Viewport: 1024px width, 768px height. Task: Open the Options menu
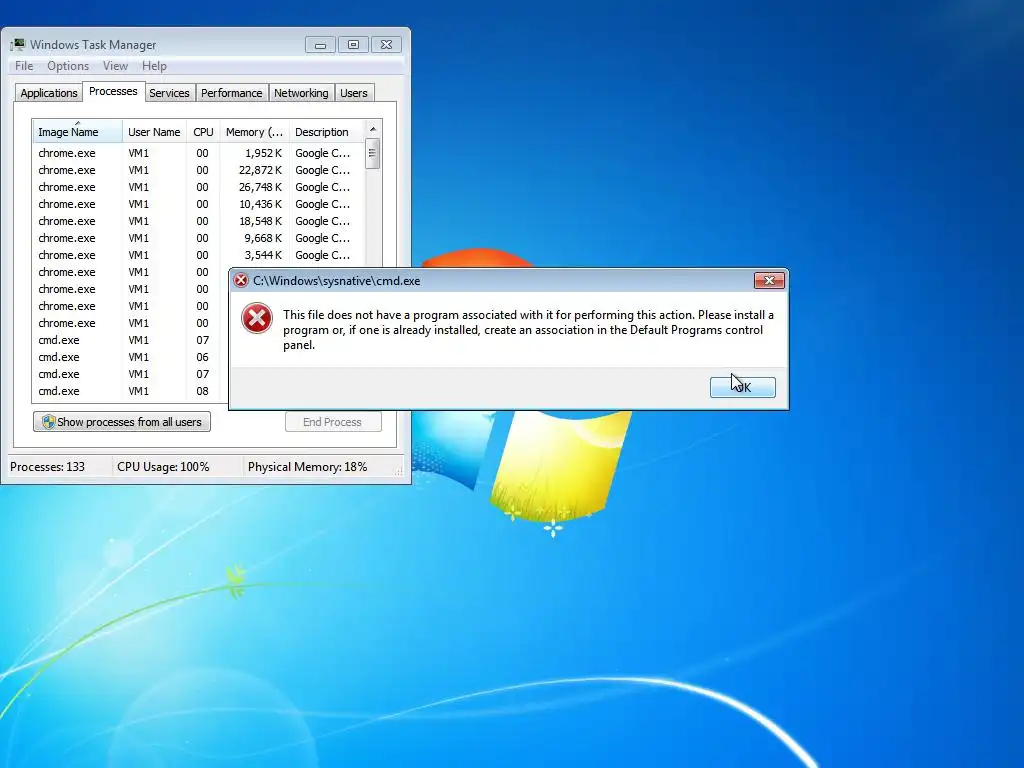68,66
